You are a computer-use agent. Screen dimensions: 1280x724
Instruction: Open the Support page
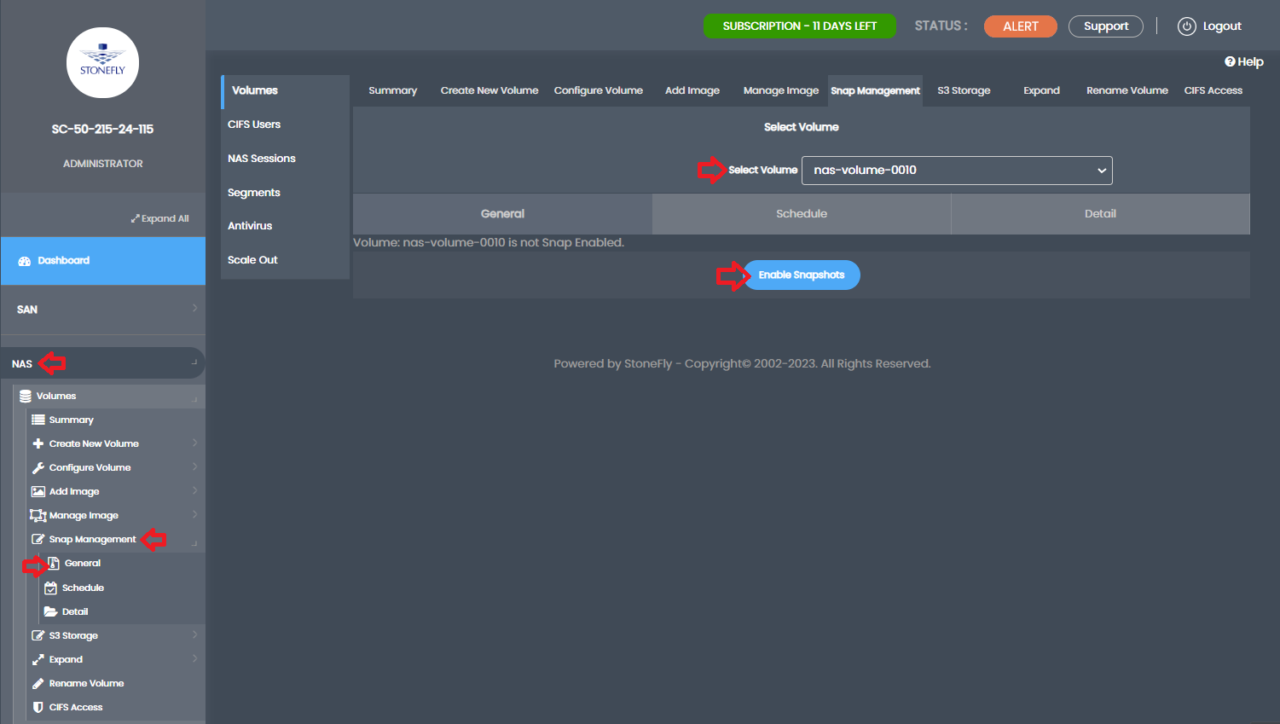[x=1105, y=26]
